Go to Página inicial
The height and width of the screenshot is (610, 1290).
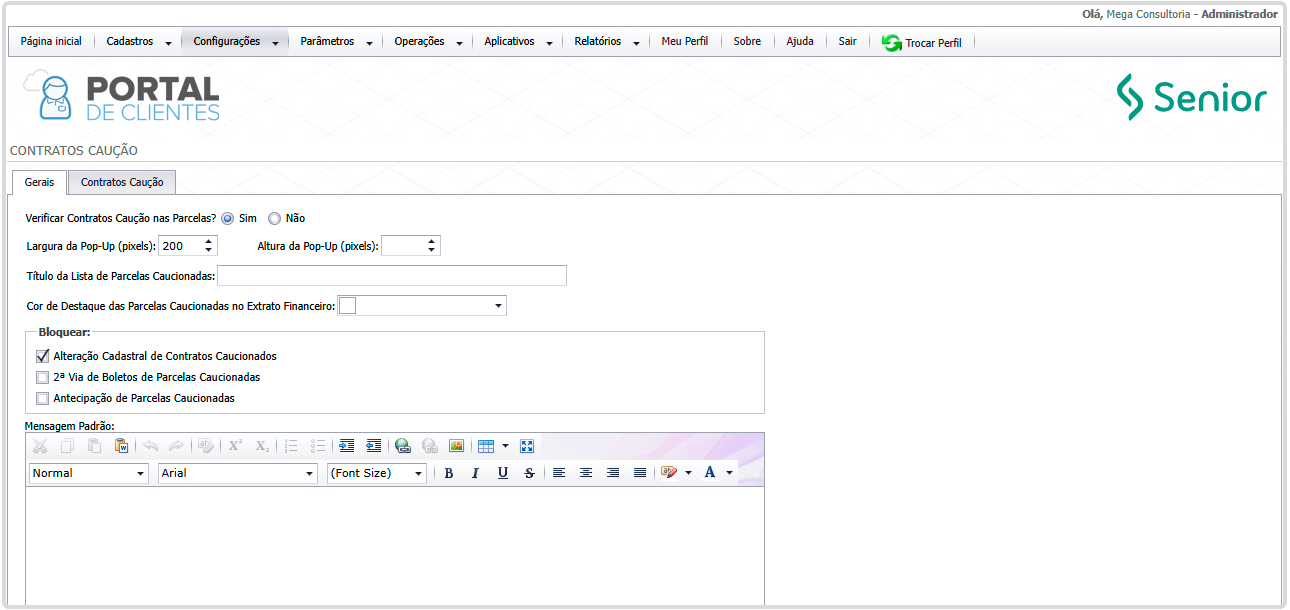(x=51, y=42)
